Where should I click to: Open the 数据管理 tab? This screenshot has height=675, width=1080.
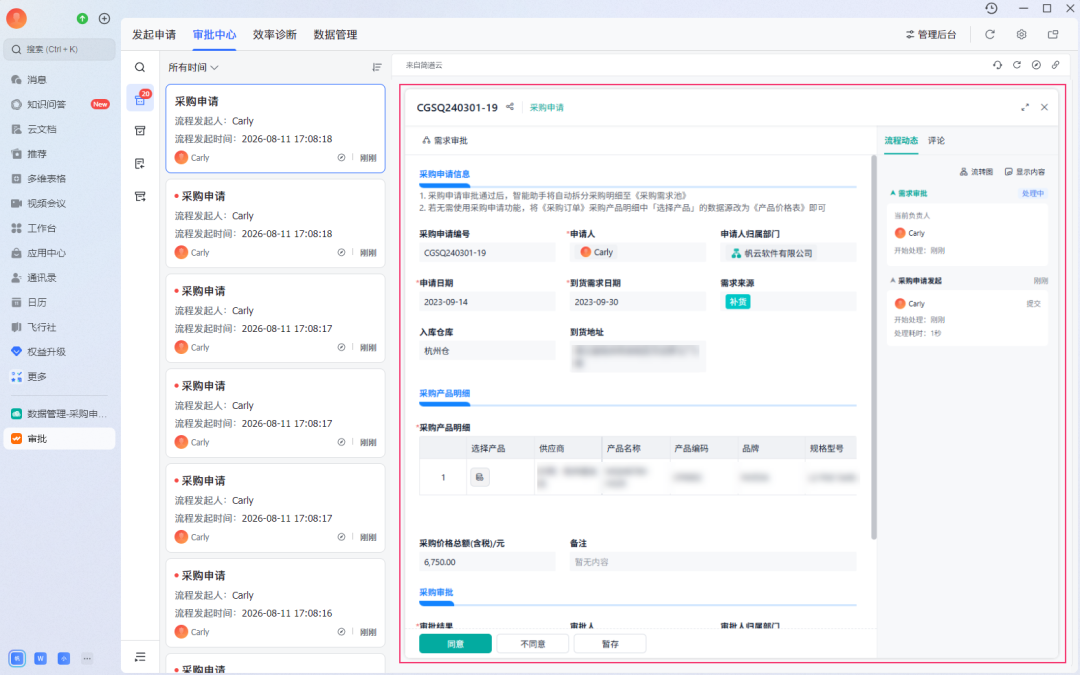tap(335, 34)
